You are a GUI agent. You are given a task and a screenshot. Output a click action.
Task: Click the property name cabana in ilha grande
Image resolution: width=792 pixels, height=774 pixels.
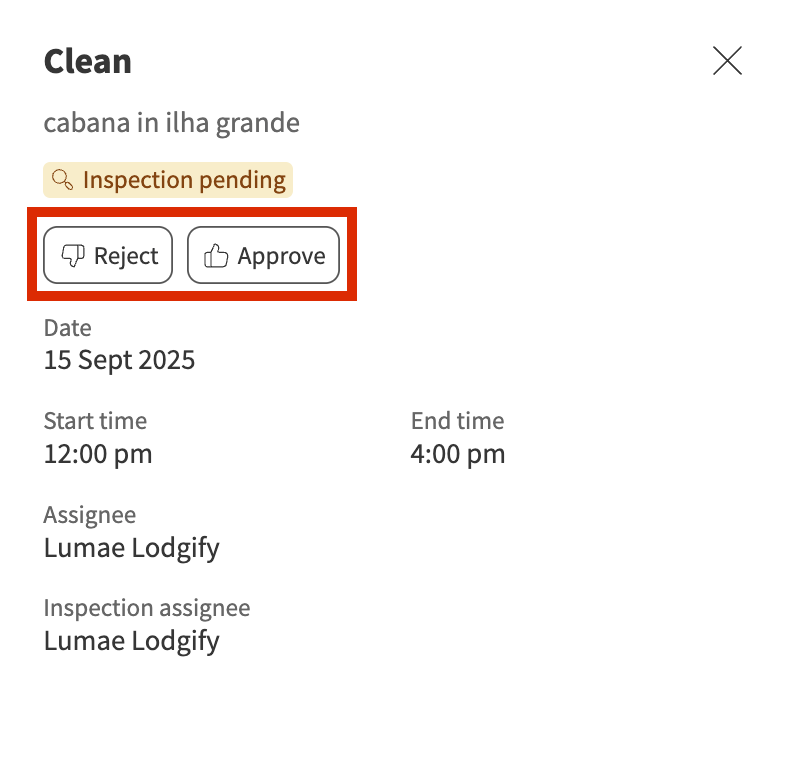171,124
